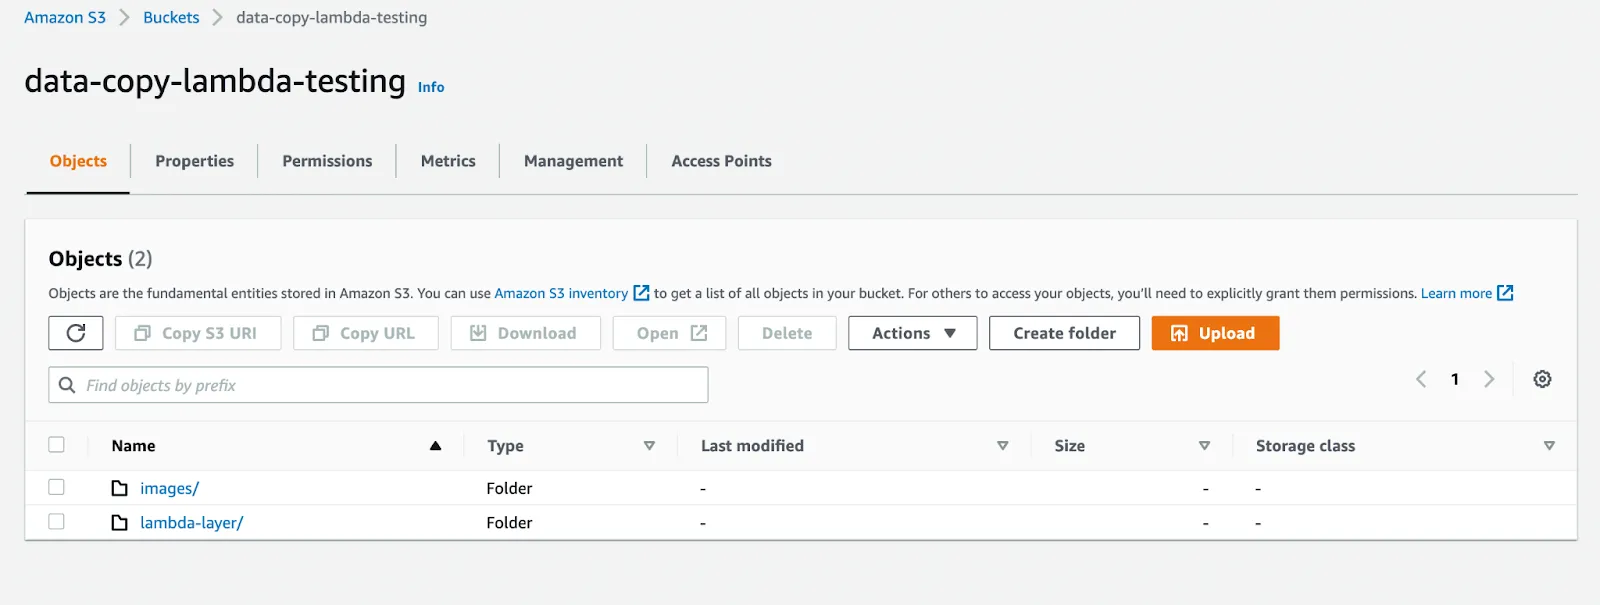Sort by Name column arrow
Screen dimensions: 1600x605
coord(436,446)
